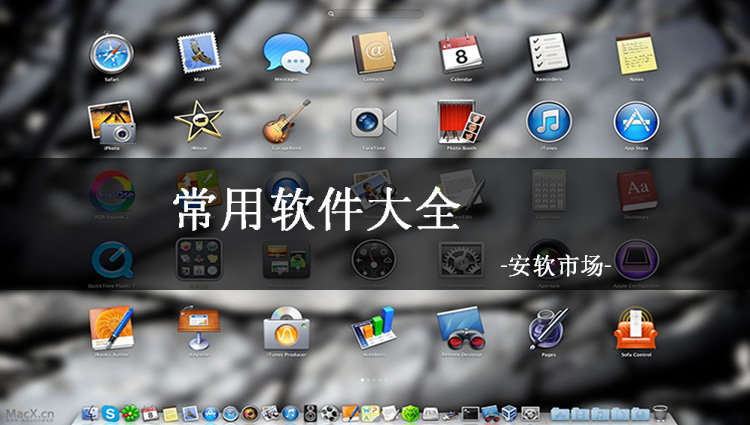750x425 pixels.
Task: Launch the Mail app in Launchpad
Action: point(199,53)
